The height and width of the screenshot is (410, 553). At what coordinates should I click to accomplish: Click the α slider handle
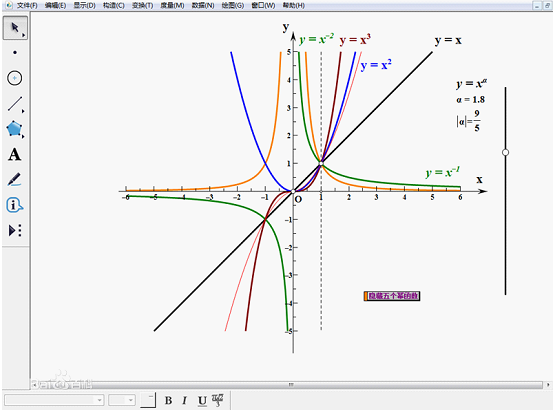point(505,152)
